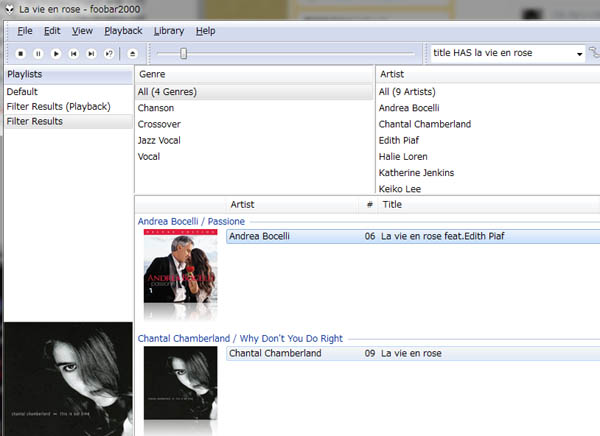Stop playback with the Stop button

pos(21,54)
